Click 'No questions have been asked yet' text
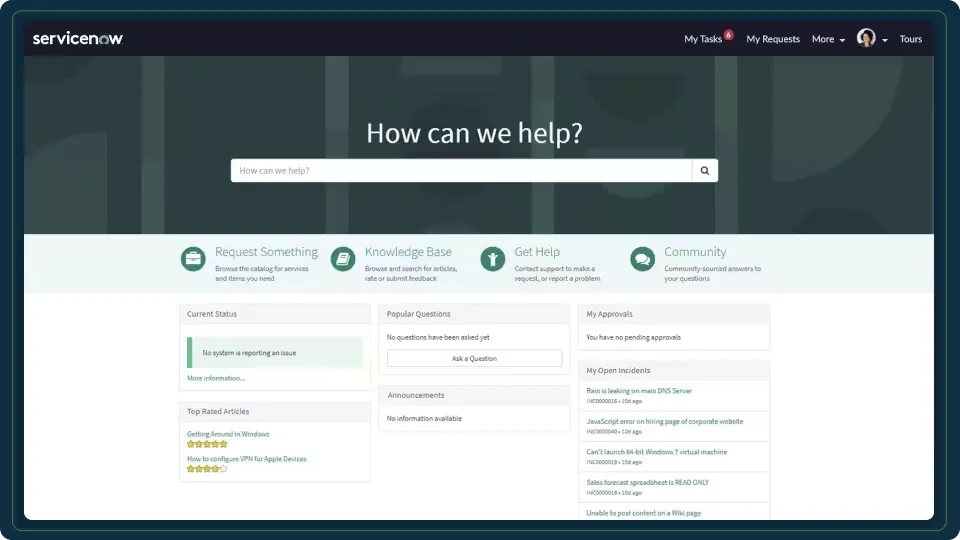The width and height of the screenshot is (960, 540). click(438, 337)
